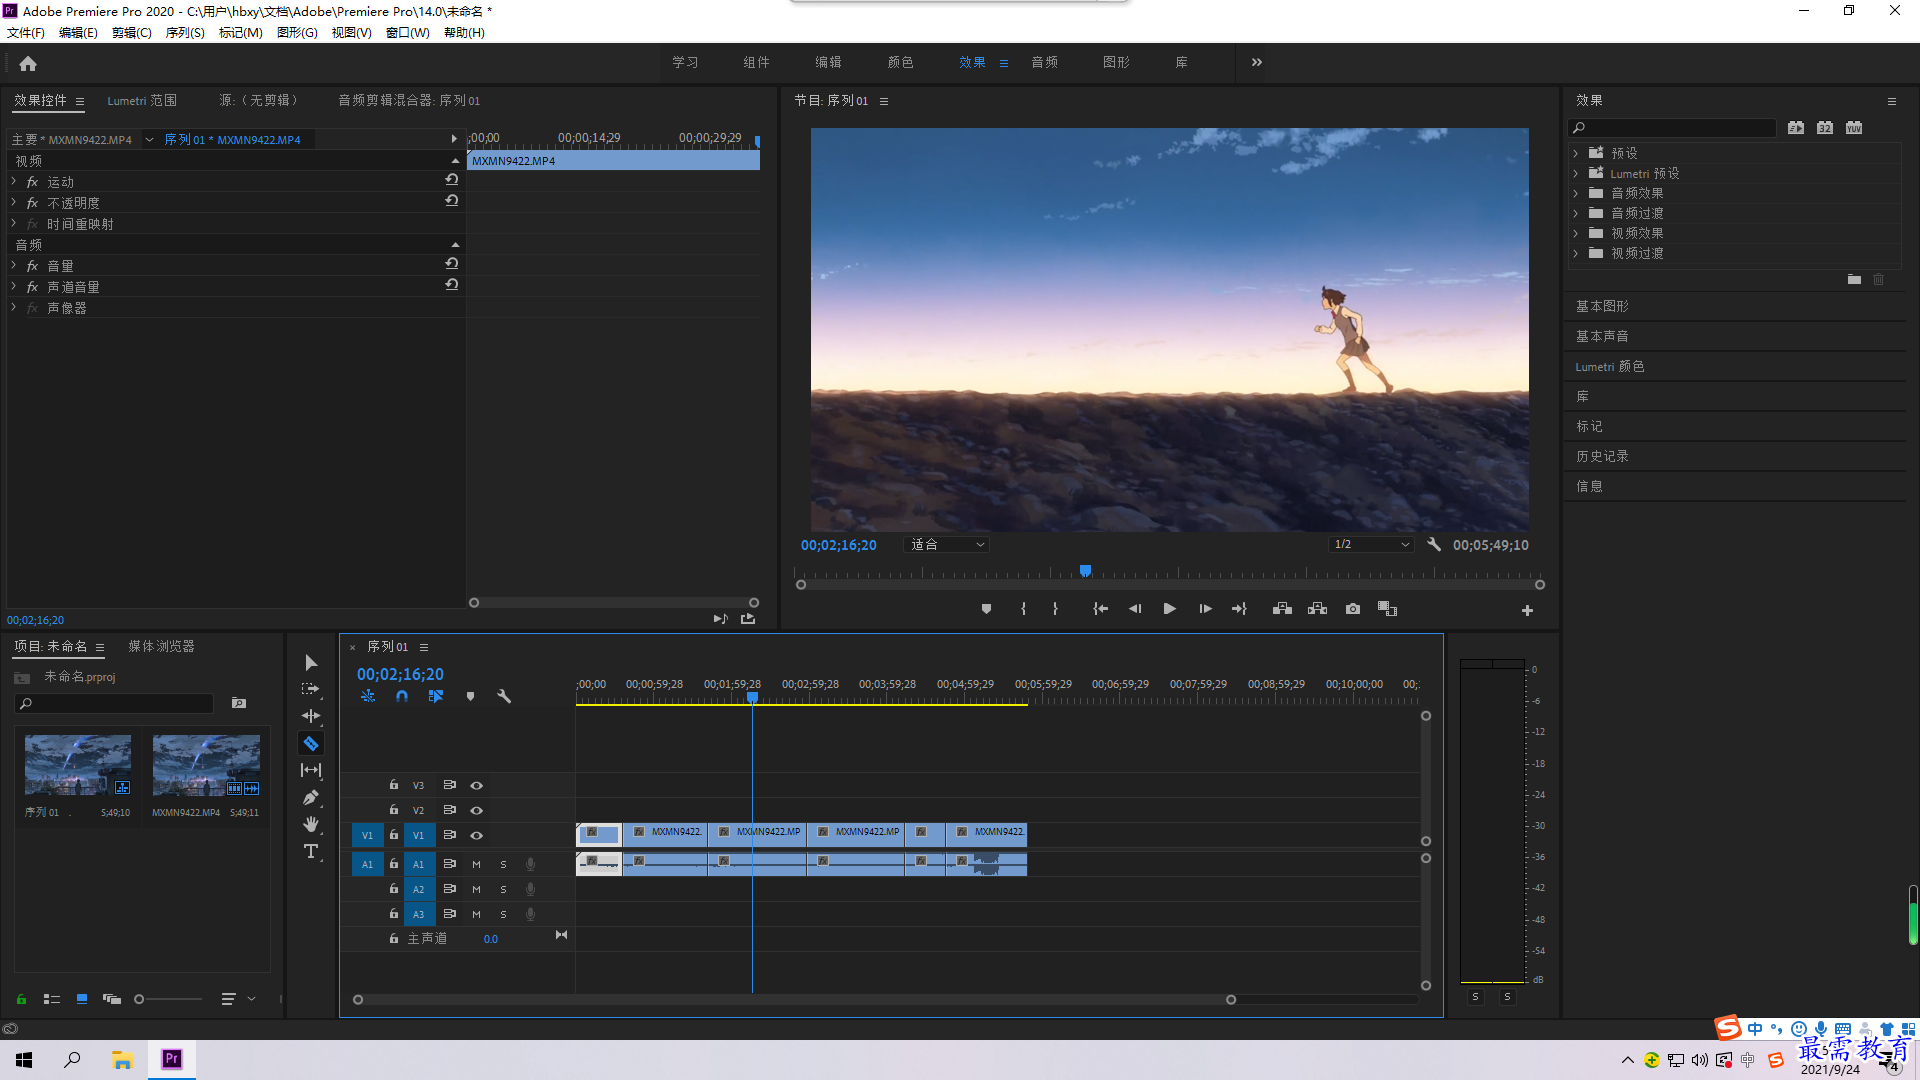The width and height of the screenshot is (1920, 1080).
Task: Toggle V1 track output eye
Action: [477, 836]
